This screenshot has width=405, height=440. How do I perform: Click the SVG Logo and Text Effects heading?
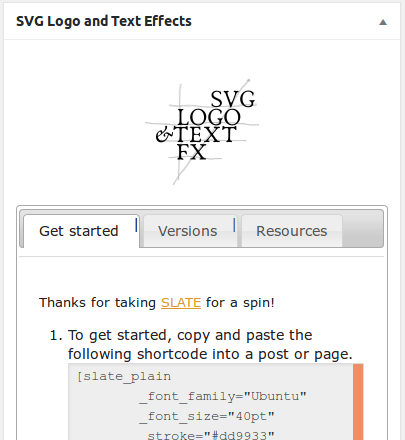pos(104,21)
